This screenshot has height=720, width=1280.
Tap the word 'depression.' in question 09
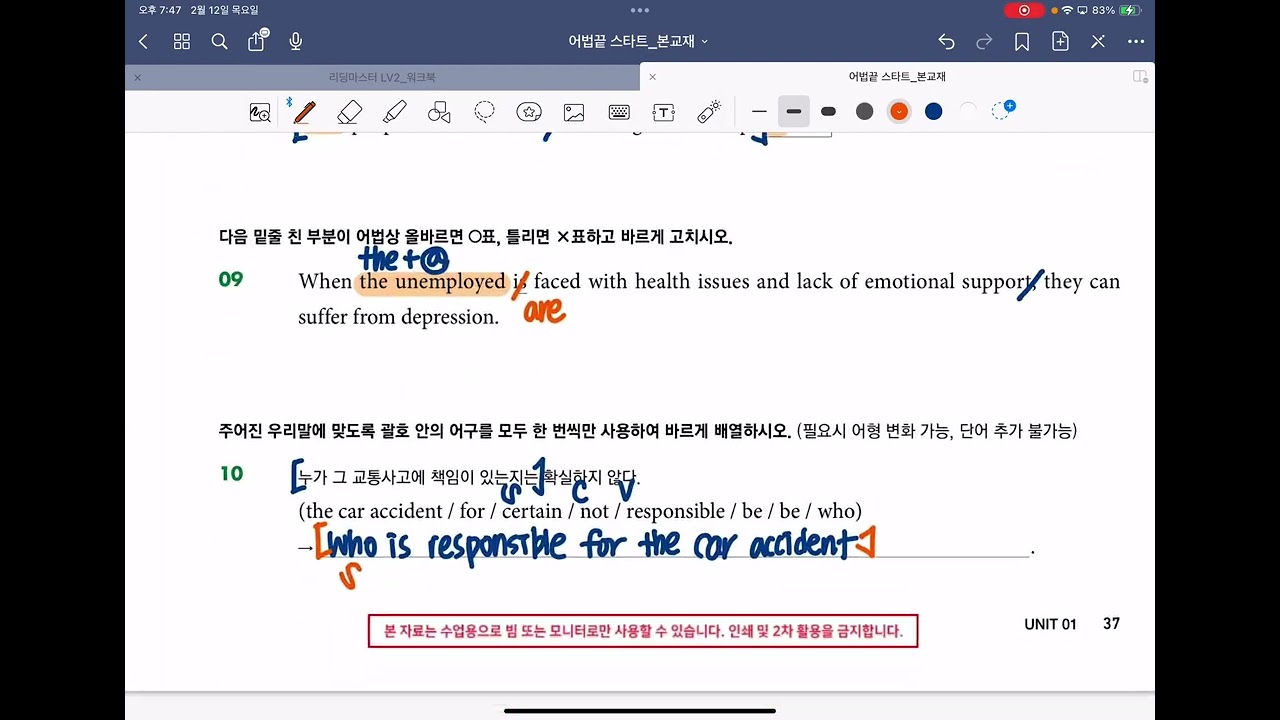coord(450,318)
